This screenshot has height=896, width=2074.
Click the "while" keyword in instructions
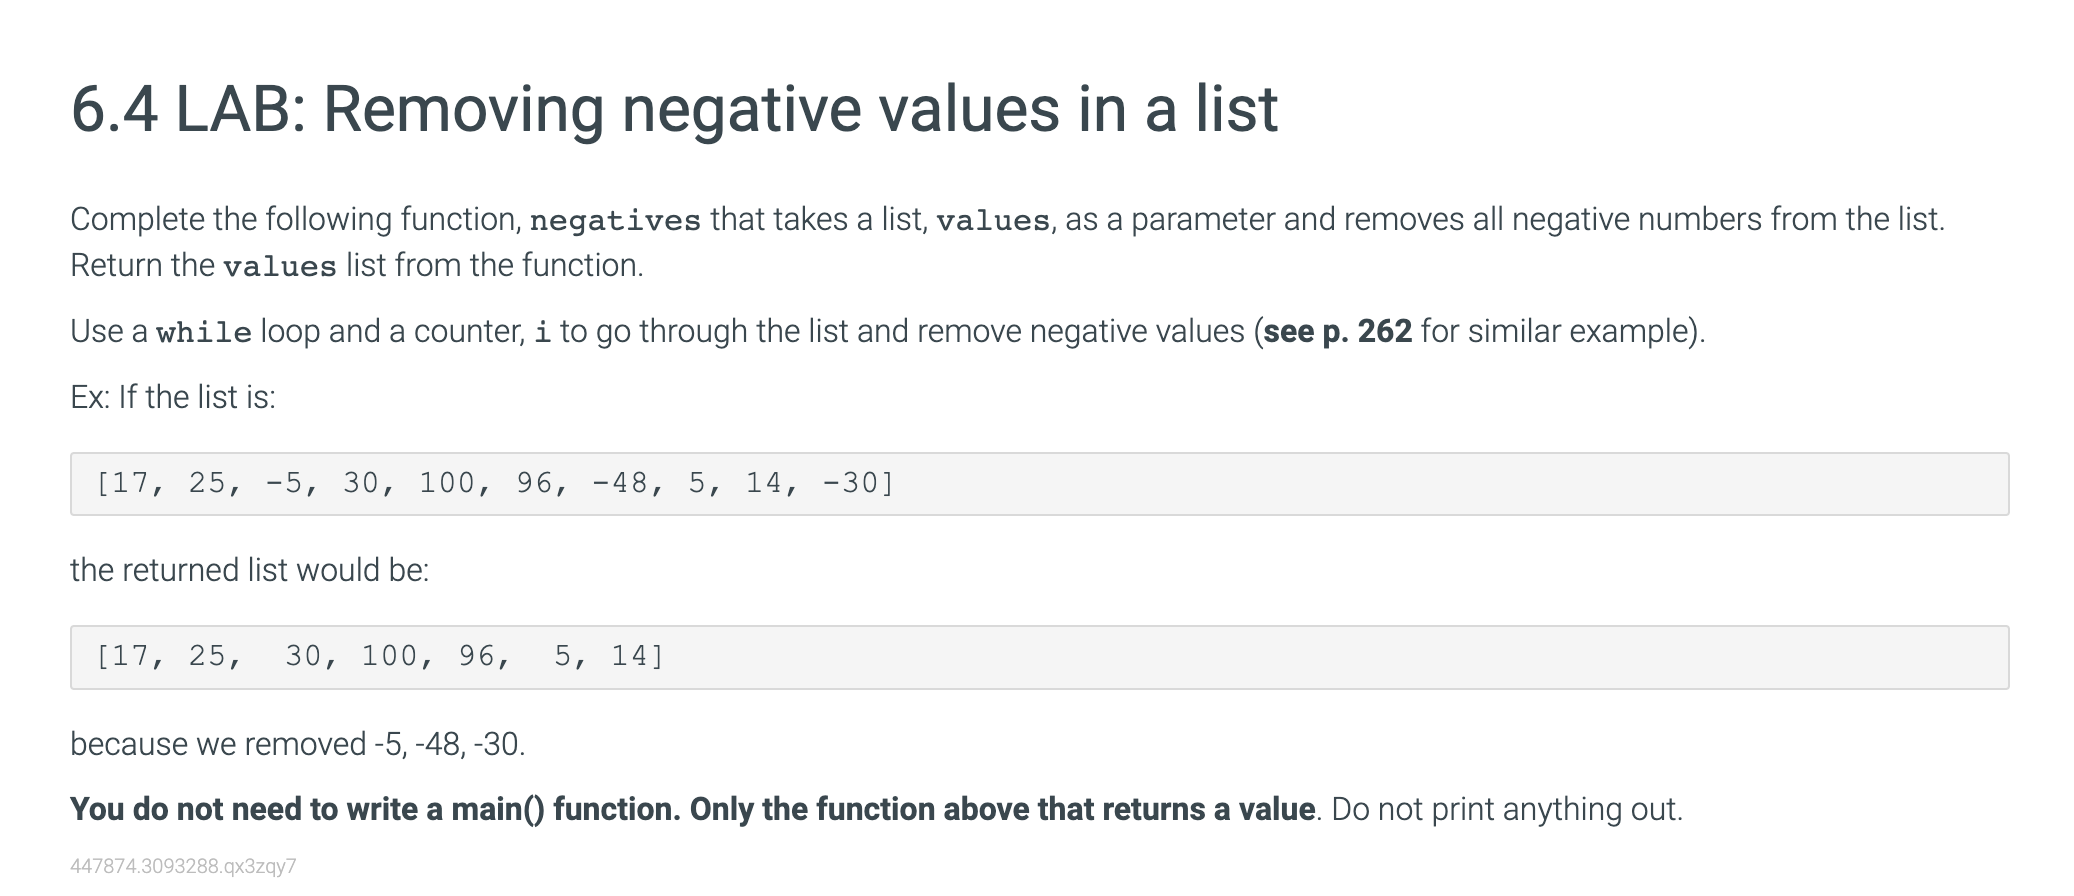(x=204, y=332)
